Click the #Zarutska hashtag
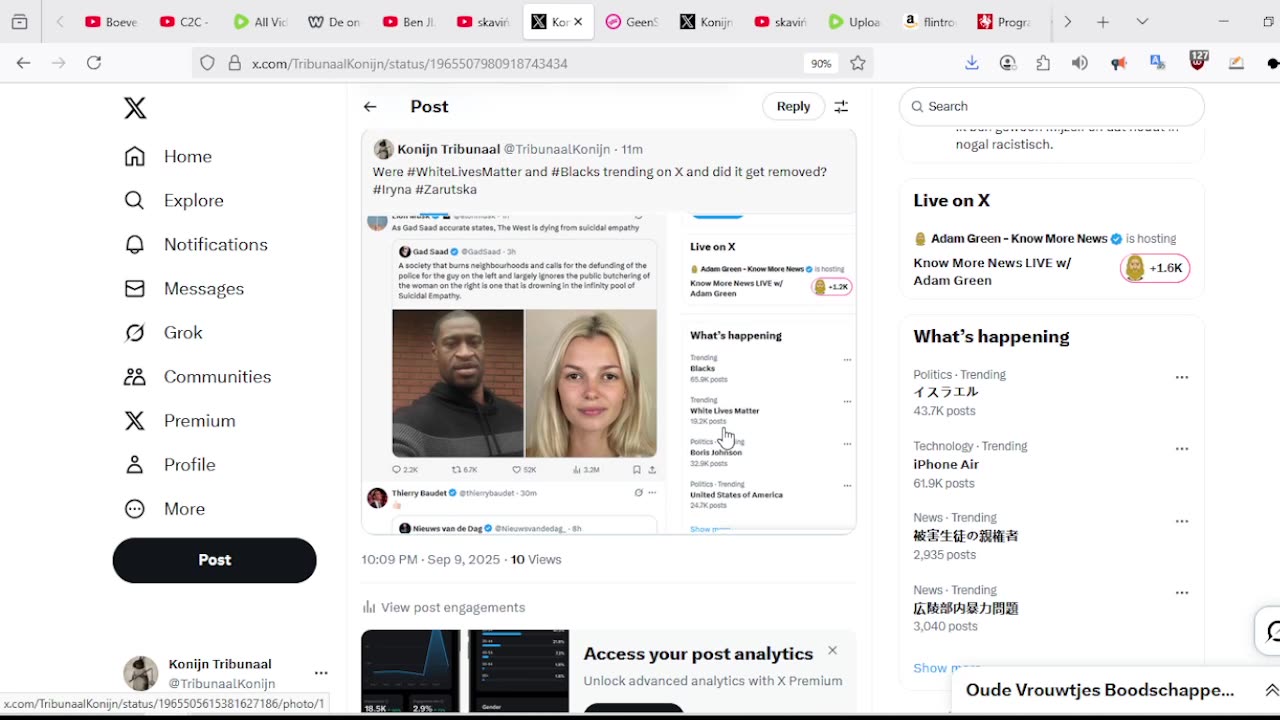This screenshot has width=1280, height=720. 446,189
